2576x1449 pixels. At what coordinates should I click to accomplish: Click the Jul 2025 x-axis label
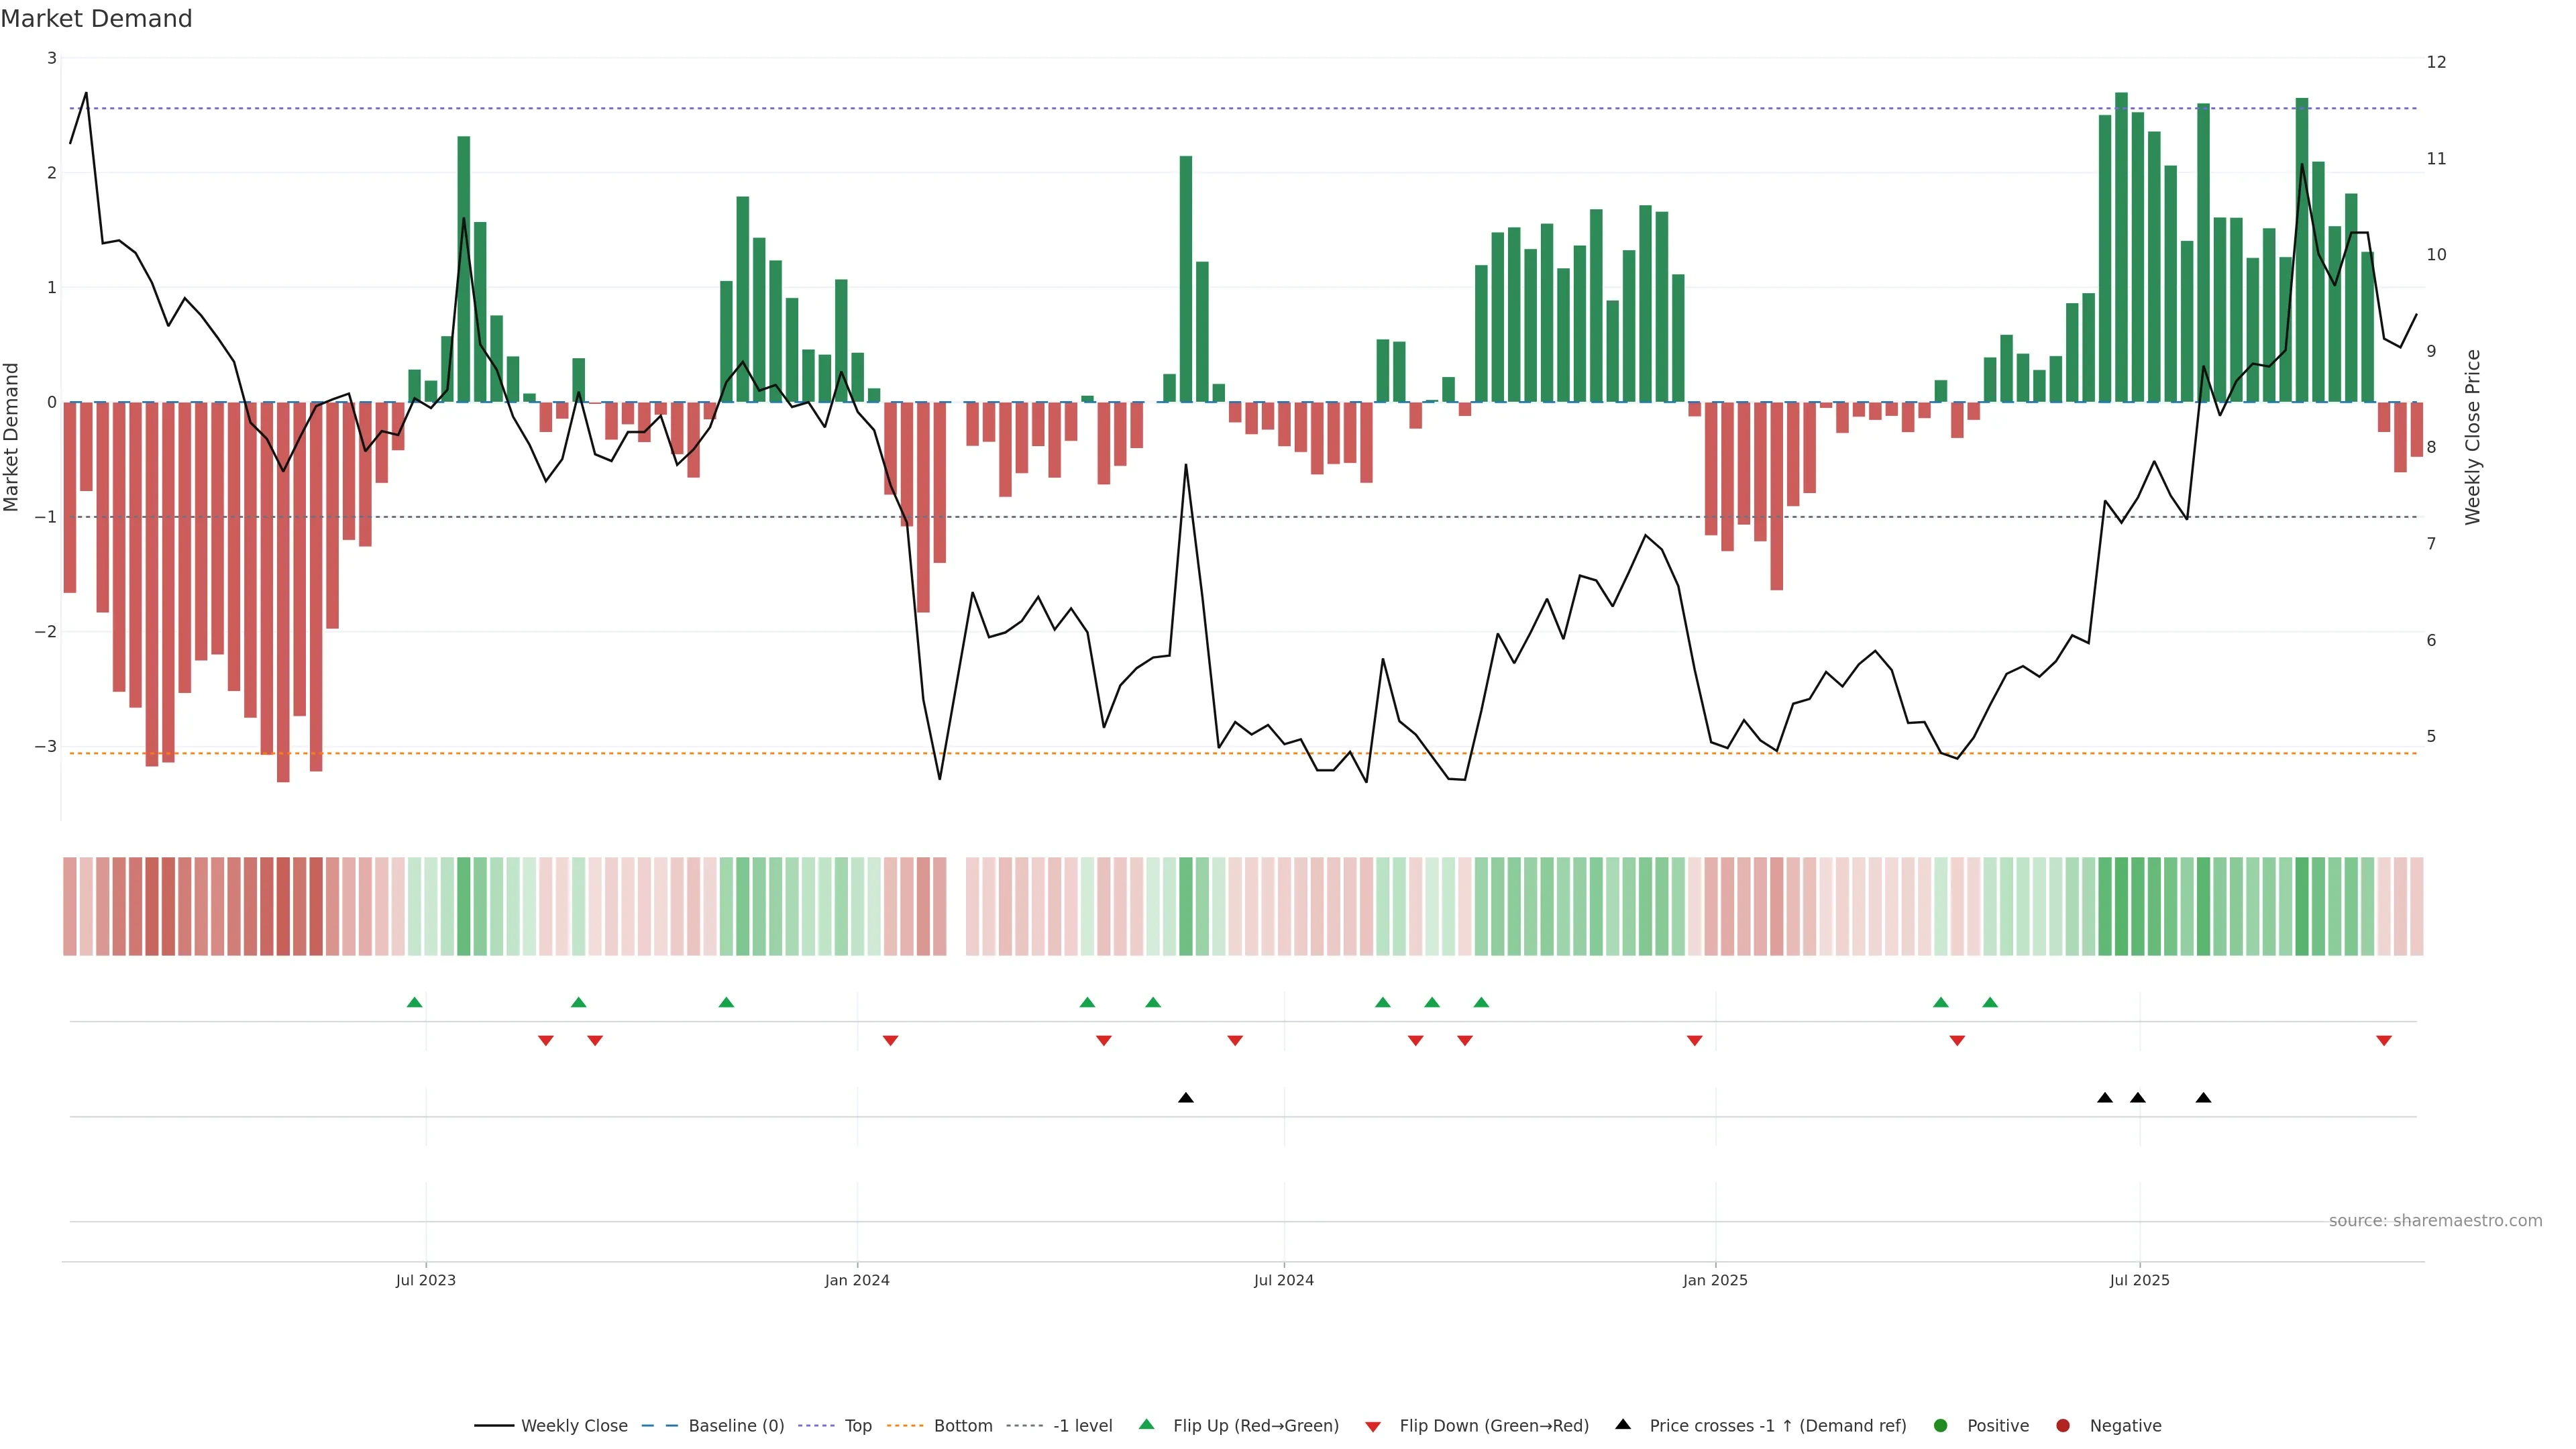click(2140, 1280)
